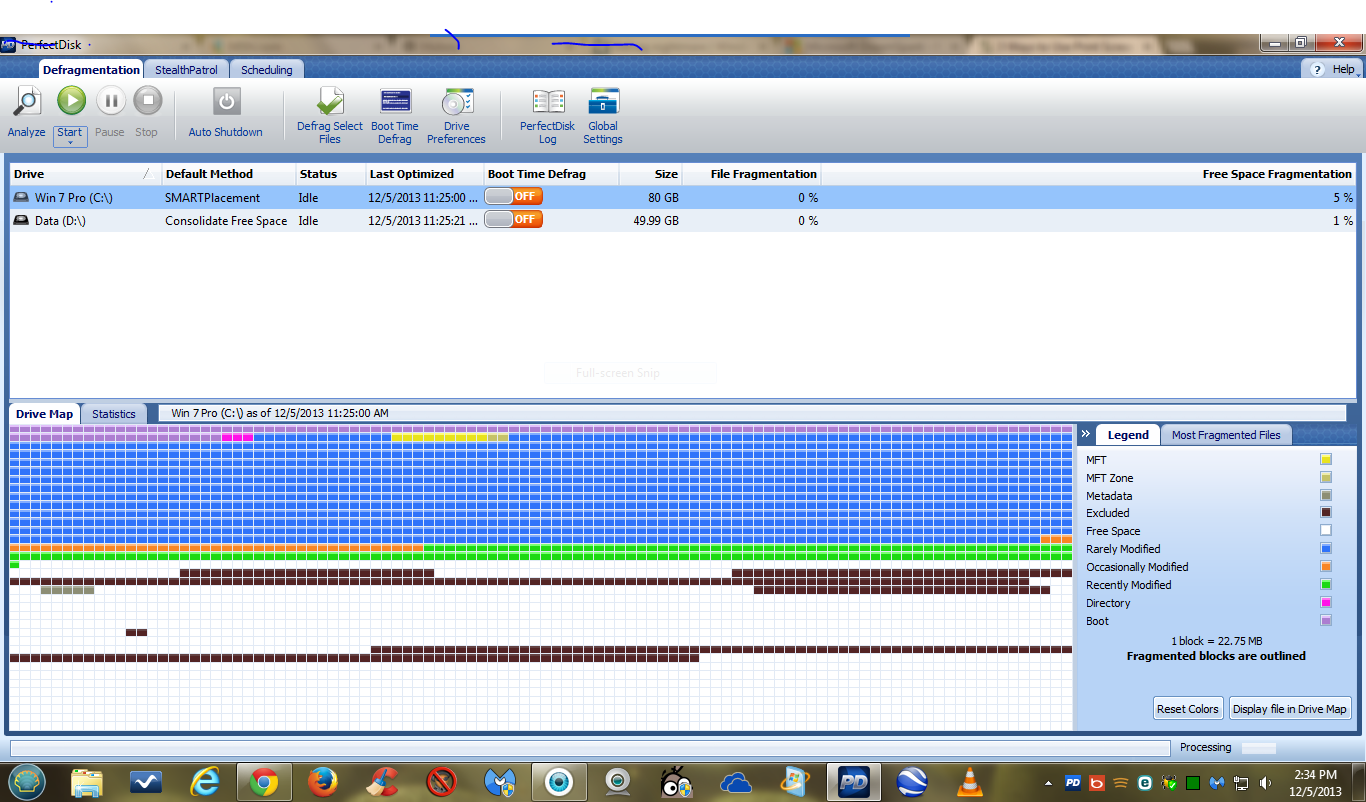
Task: Click the Metadata gray color swatch
Action: coord(1326,495)
